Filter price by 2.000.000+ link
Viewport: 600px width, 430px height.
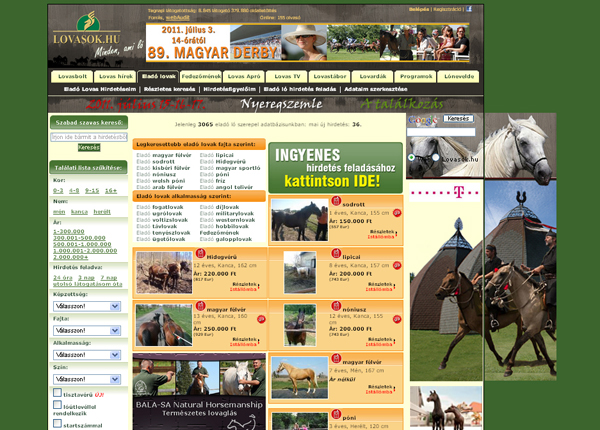(x=70, y=257)
